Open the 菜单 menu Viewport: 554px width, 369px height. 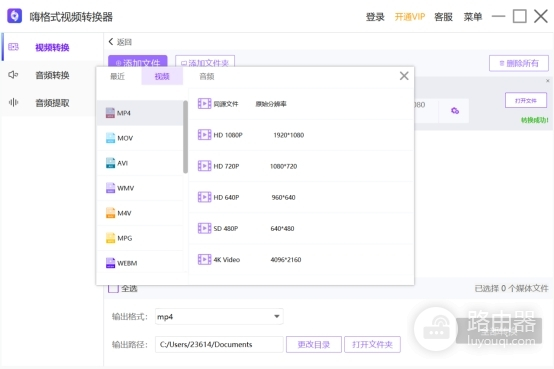pyautogui.click(x=473, y=17)
